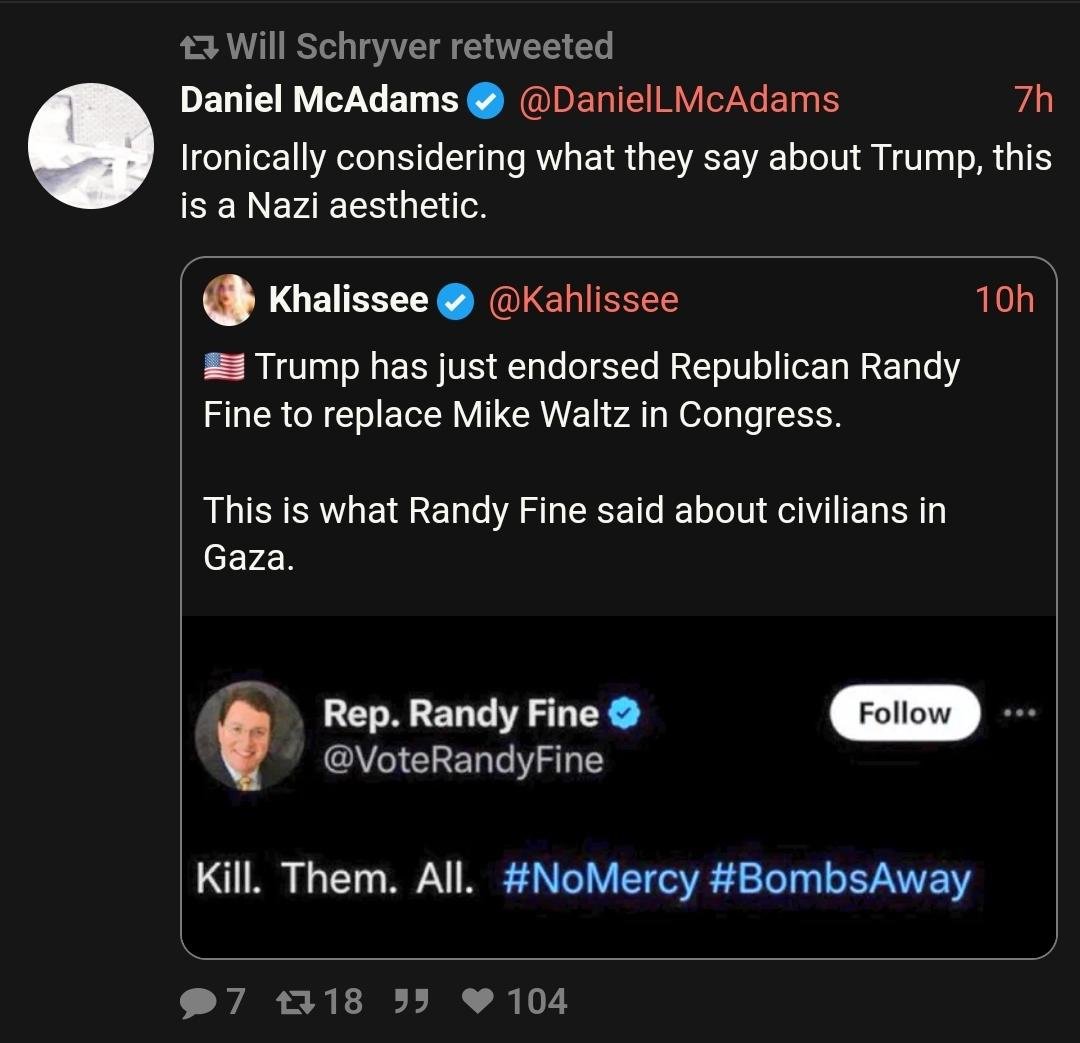
Task: Open the @DanielLMcAdams handle link
Action: pyautogui.click(x=677, y=100)
